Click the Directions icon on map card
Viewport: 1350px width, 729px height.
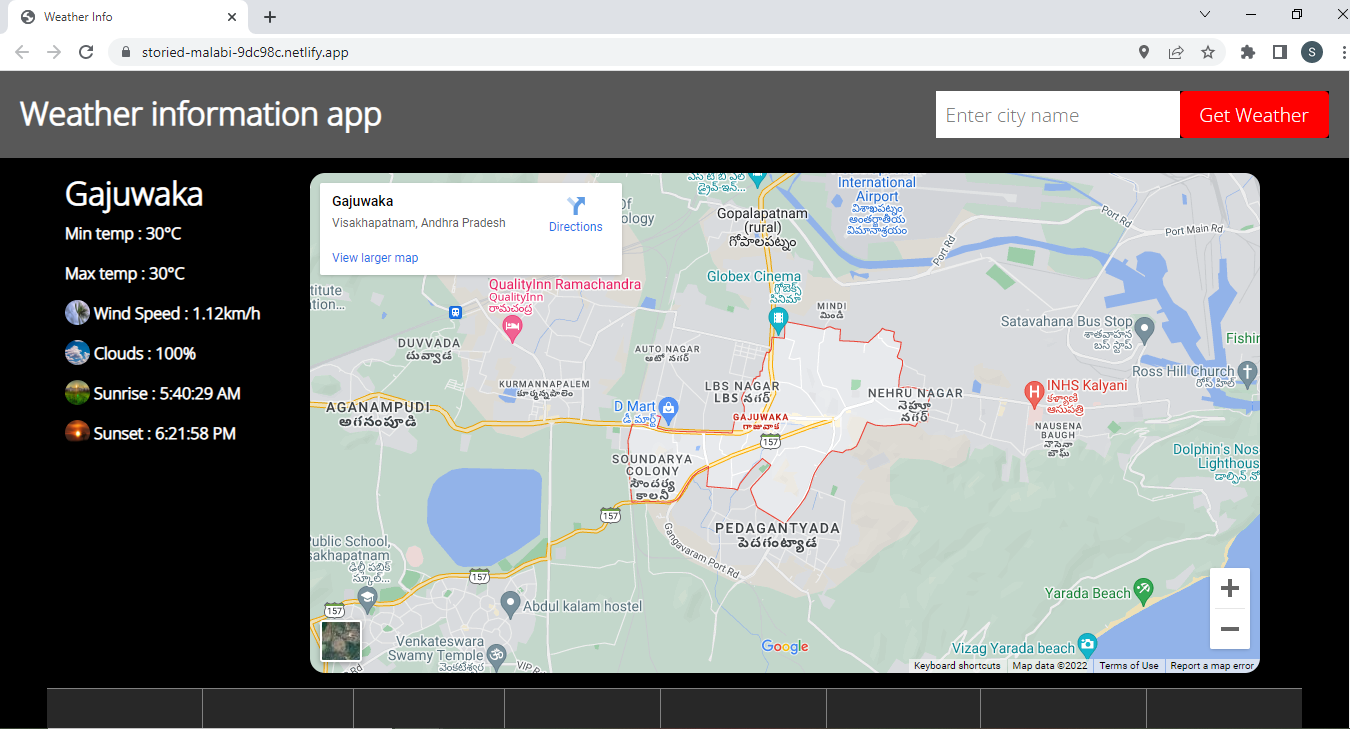(x=576, y=206)
